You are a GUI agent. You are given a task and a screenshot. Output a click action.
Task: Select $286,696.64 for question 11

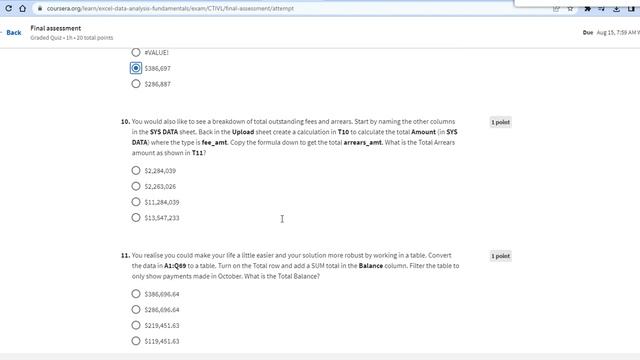pos(136,309)
